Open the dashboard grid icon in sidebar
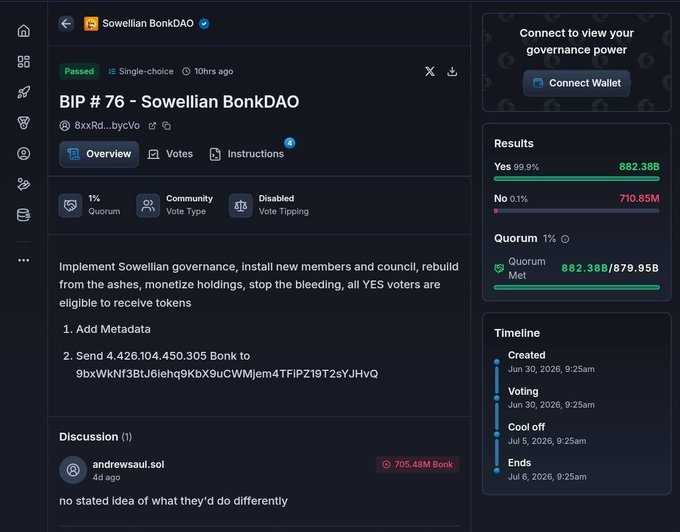680x532 pixels. (24, 62)
